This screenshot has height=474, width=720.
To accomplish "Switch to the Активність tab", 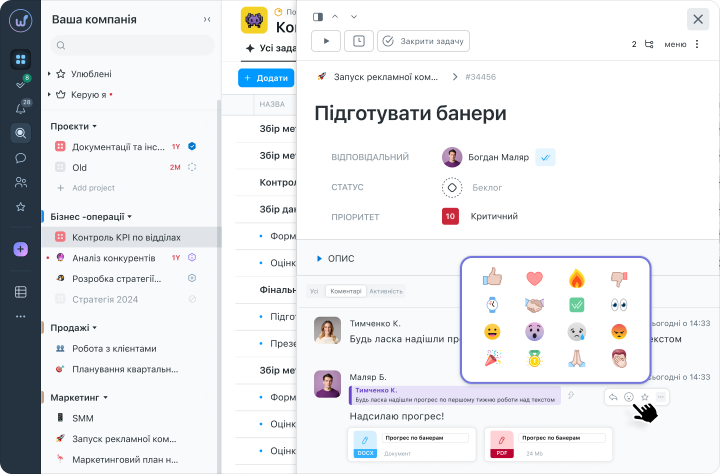I will pyautogui.click(x=386, y=291).
